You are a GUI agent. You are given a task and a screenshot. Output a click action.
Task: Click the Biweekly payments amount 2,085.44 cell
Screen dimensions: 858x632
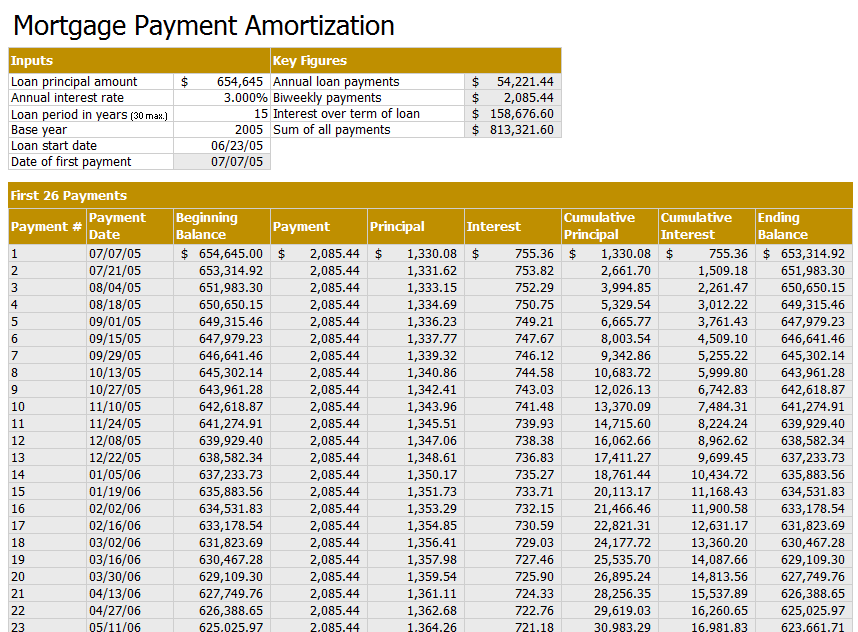[513, 98]
